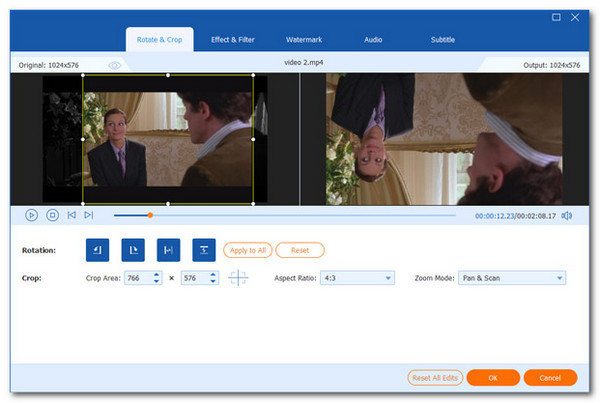Toggle original preview eye icon
Viewport: 600px width, 403px height.
click(x=114, y=65)
